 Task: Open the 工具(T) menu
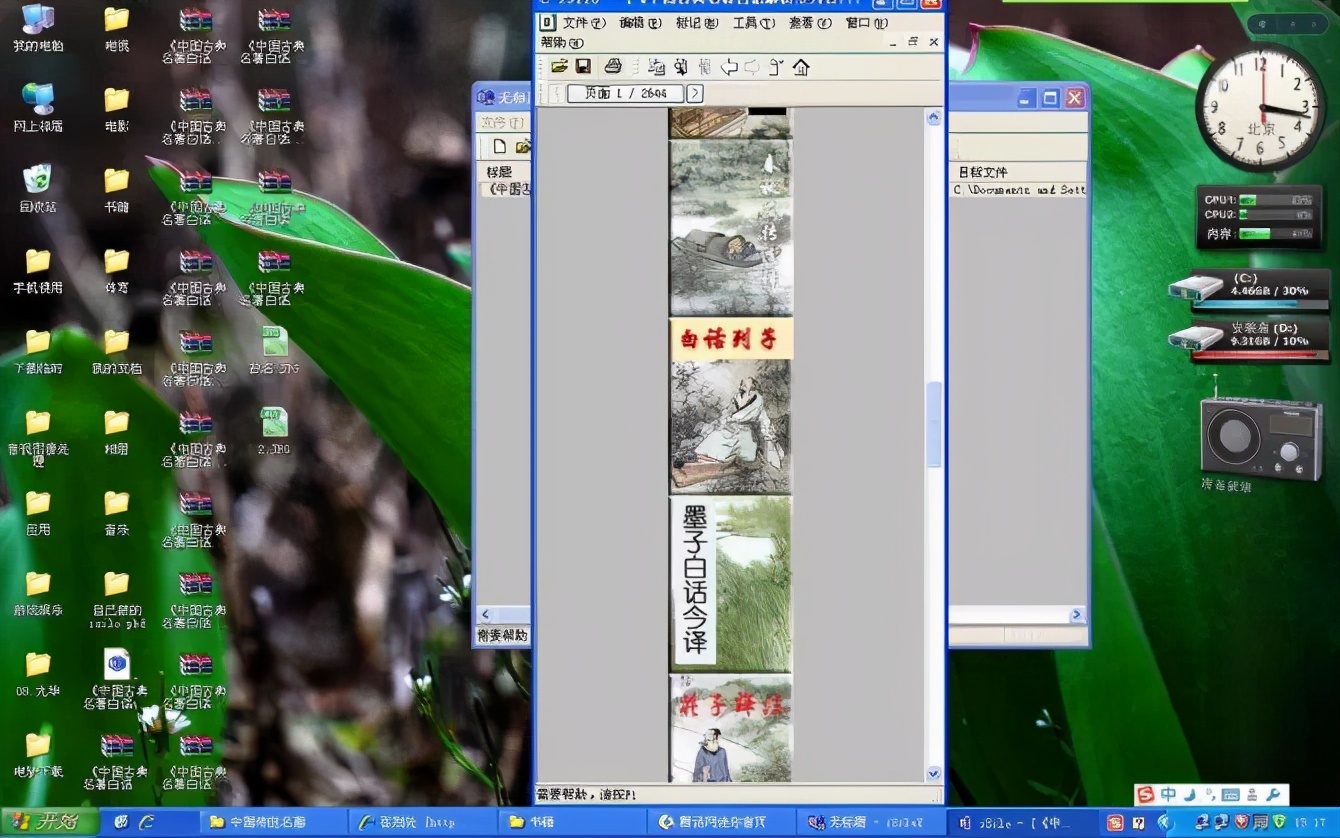(x=753, y=23)
